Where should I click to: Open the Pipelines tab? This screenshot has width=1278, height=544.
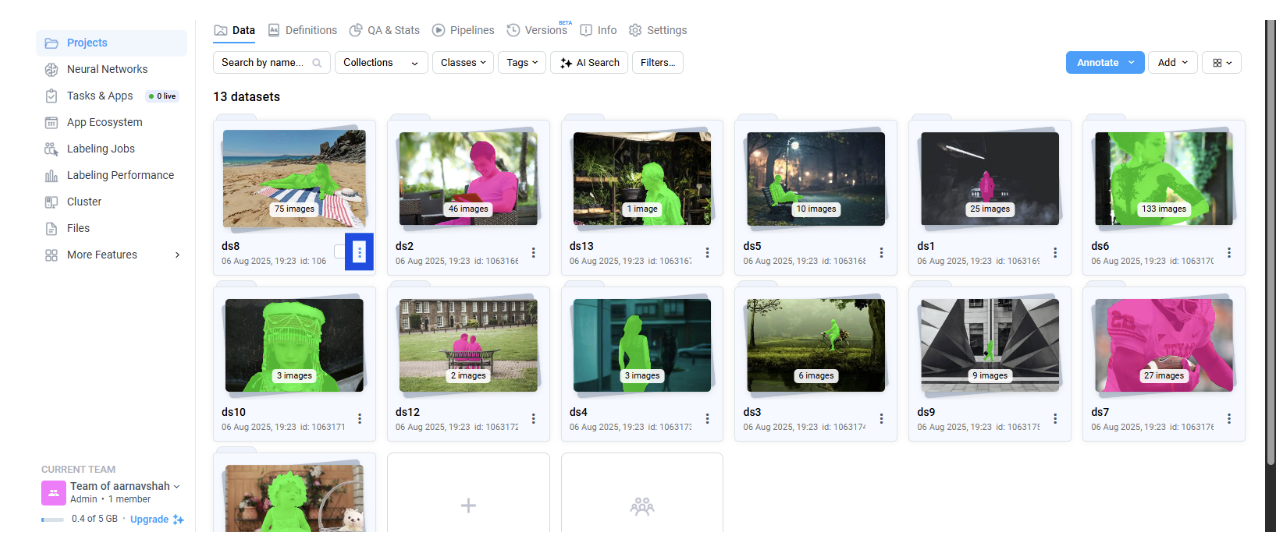[463, 31]
